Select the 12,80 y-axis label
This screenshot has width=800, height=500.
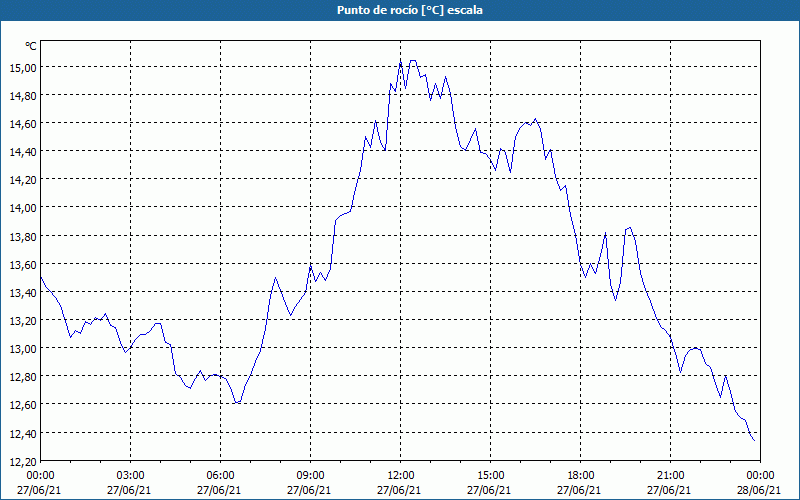(23, 377)
